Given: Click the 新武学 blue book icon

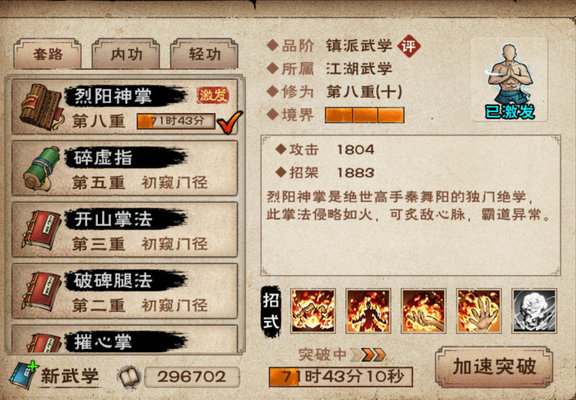Looking at the screenshot, I should [x=24, y=375].
